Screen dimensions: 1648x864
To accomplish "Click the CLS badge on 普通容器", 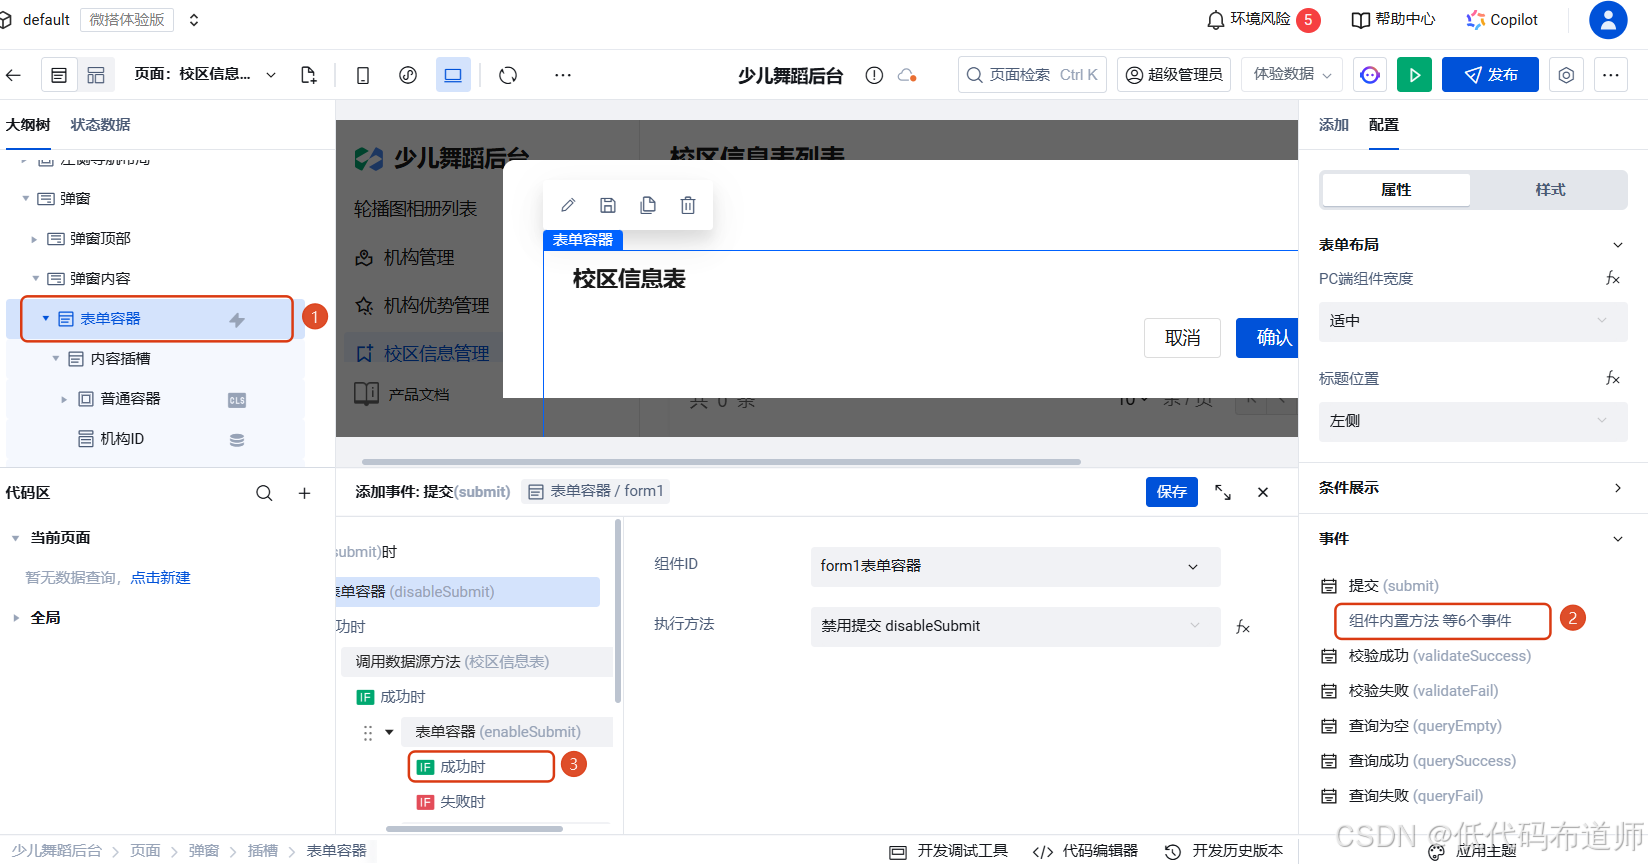I will point(237,400).
